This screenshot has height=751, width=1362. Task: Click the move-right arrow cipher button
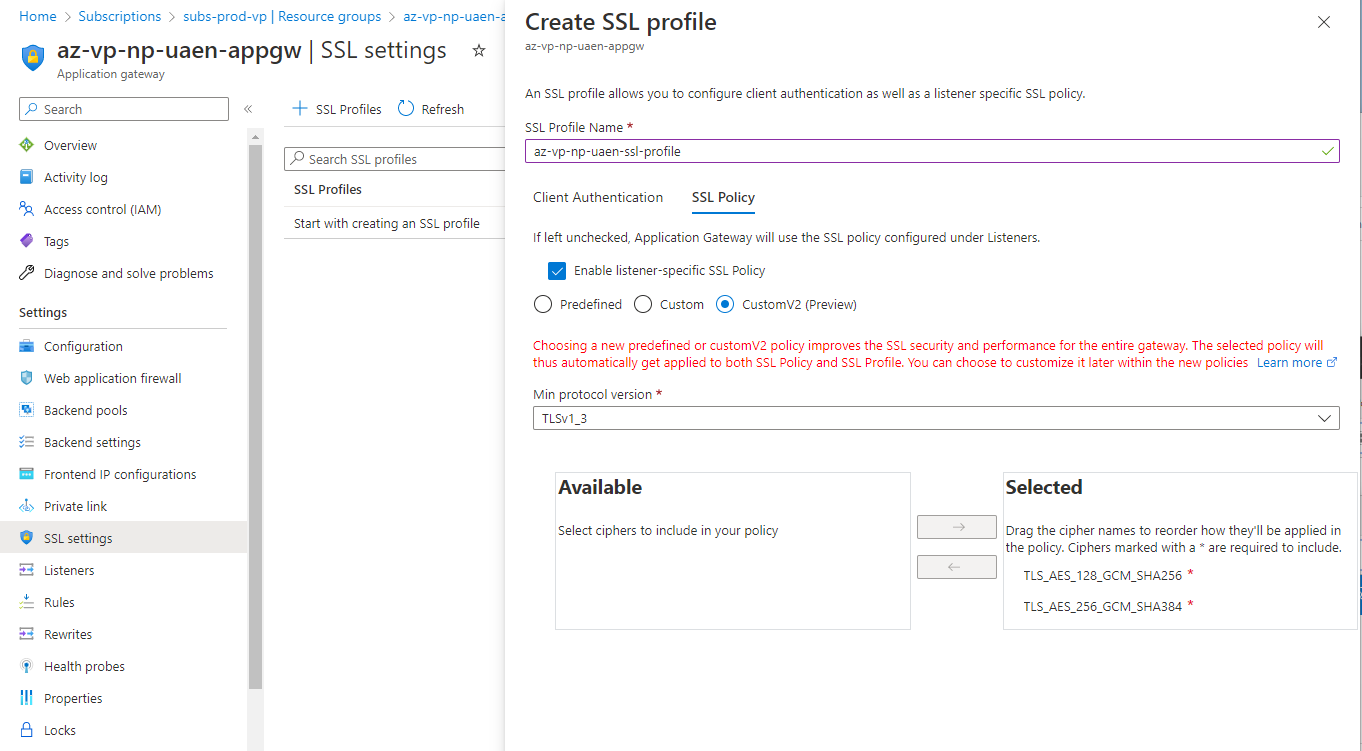tap(957, 527)
